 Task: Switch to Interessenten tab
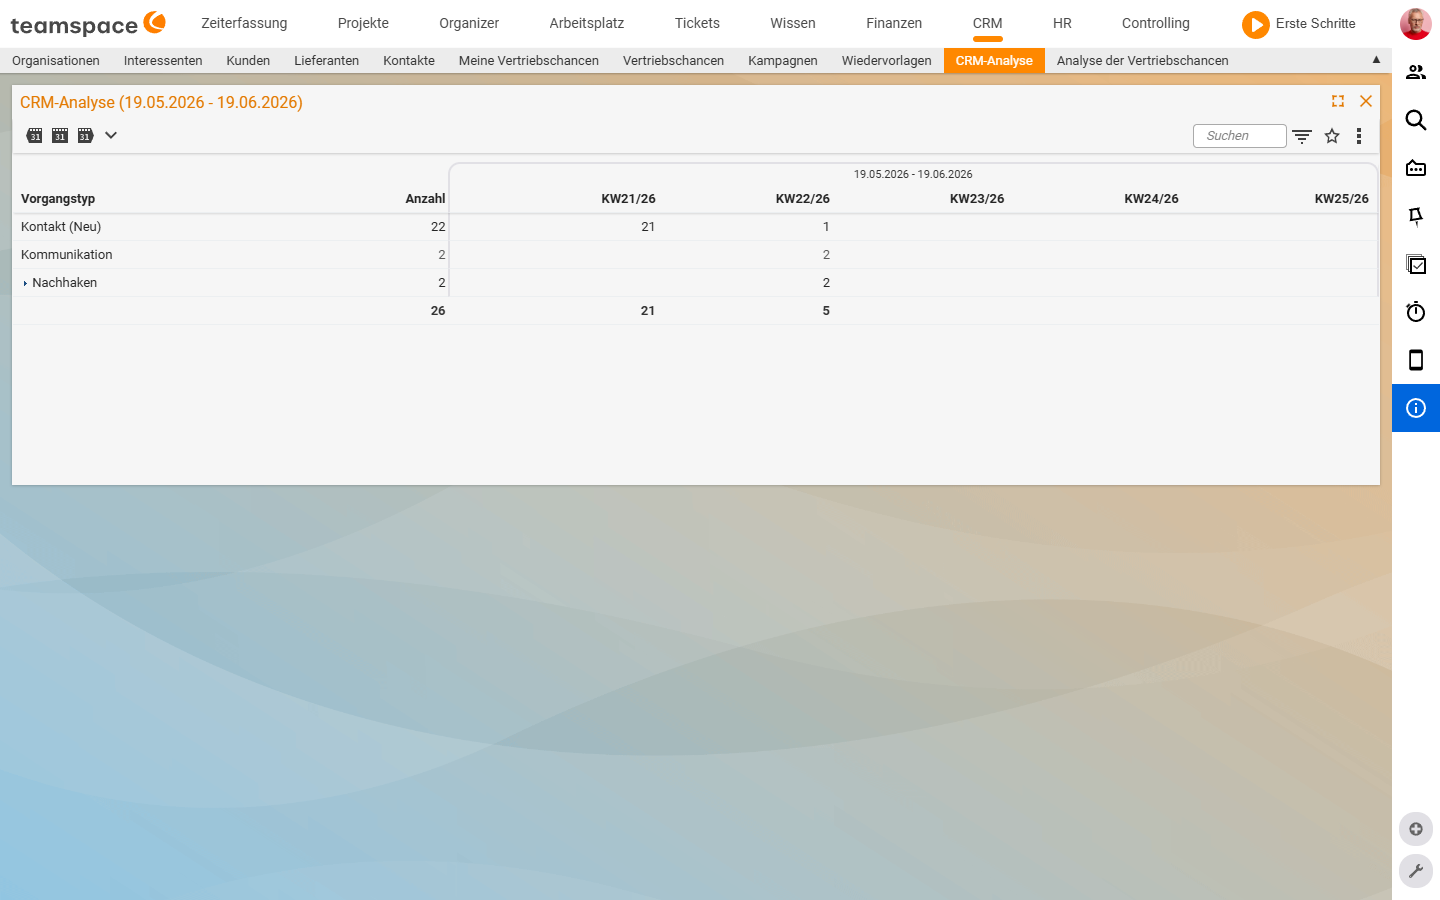[163, 61]
